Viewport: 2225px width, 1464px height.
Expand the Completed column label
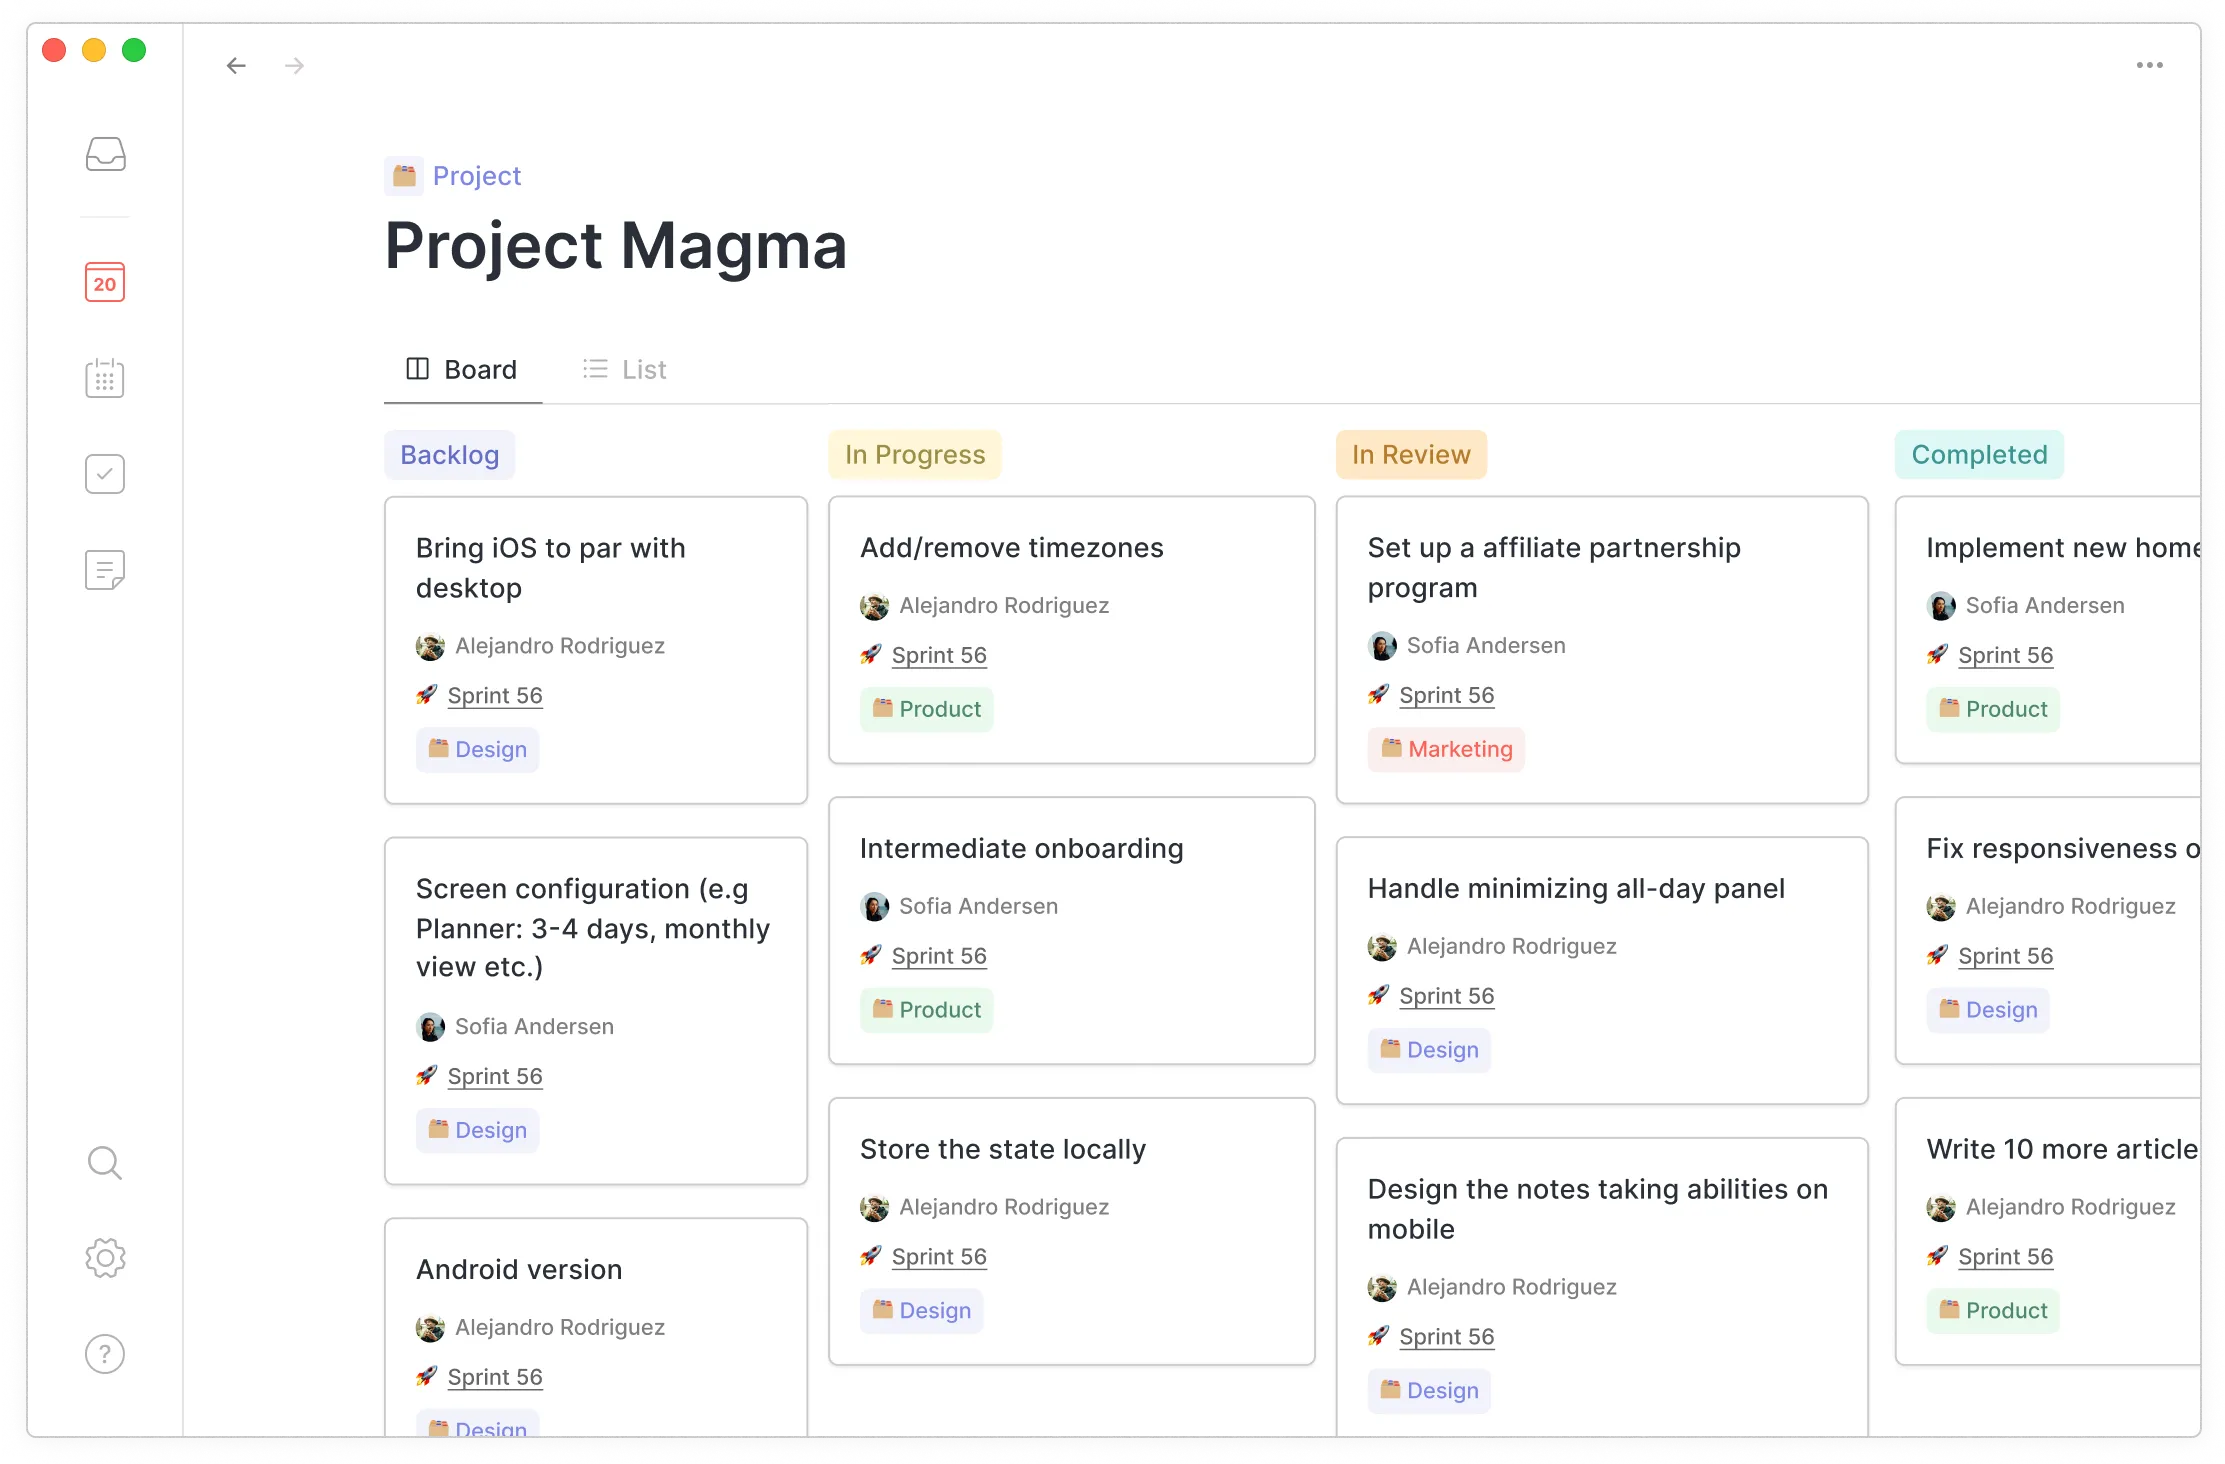(1978, 454)
